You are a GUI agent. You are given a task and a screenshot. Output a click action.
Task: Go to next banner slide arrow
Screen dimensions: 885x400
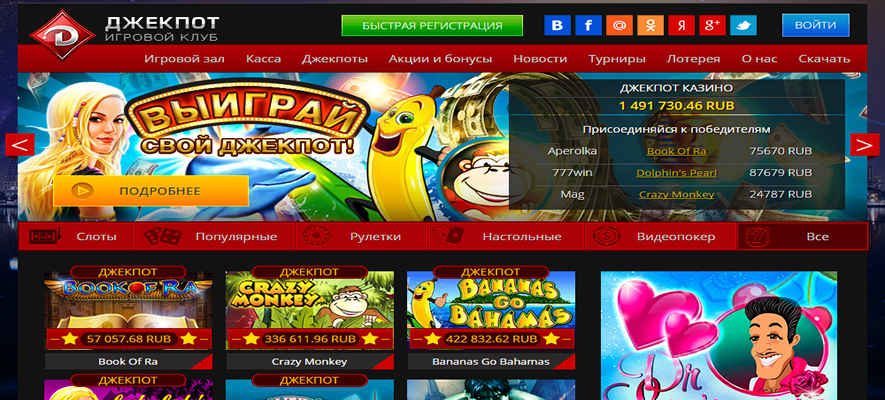(865, 145)
